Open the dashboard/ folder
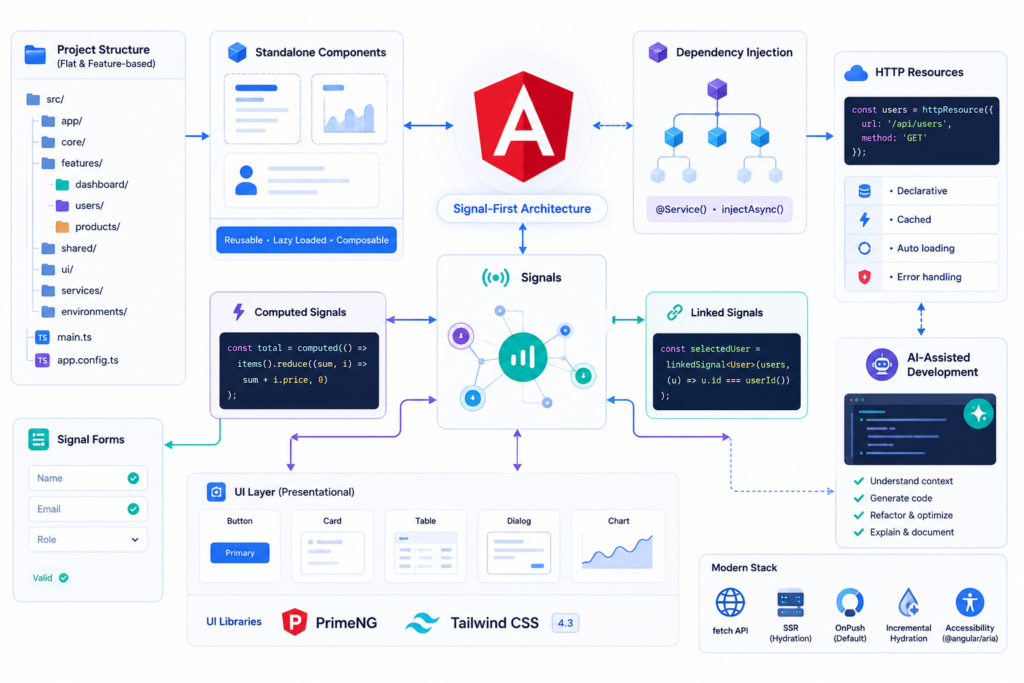The height and width of the screenshot is (683, 1024). tap(91, 184)
